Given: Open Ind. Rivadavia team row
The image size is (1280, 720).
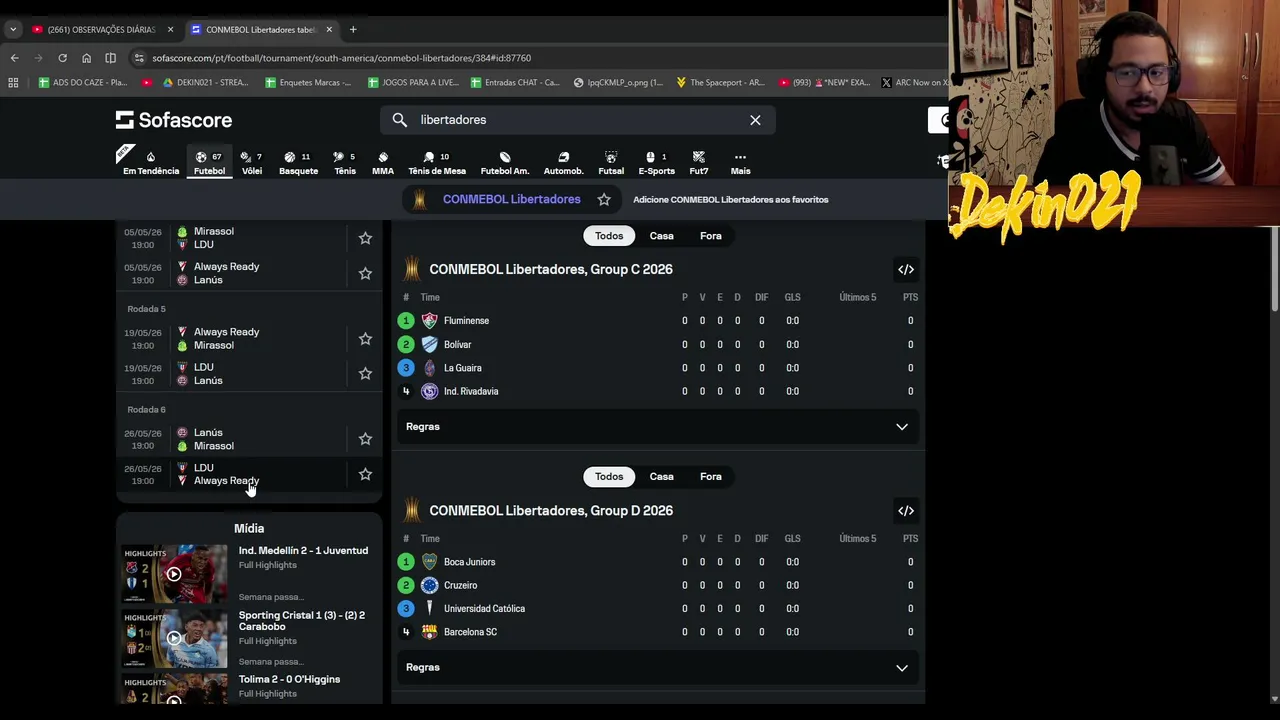Looking at the screenshot, I should click(657, 391).
